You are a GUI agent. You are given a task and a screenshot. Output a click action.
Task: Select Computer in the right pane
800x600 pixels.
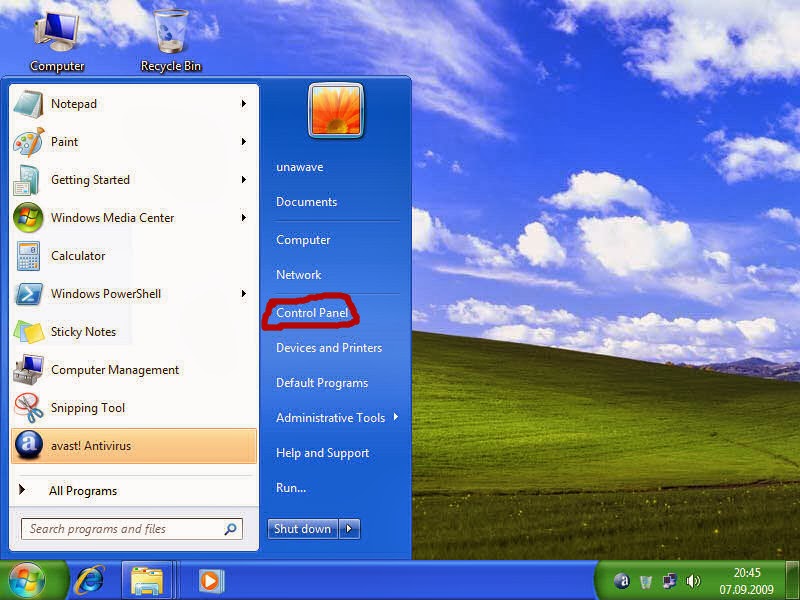tap(303, 240)
